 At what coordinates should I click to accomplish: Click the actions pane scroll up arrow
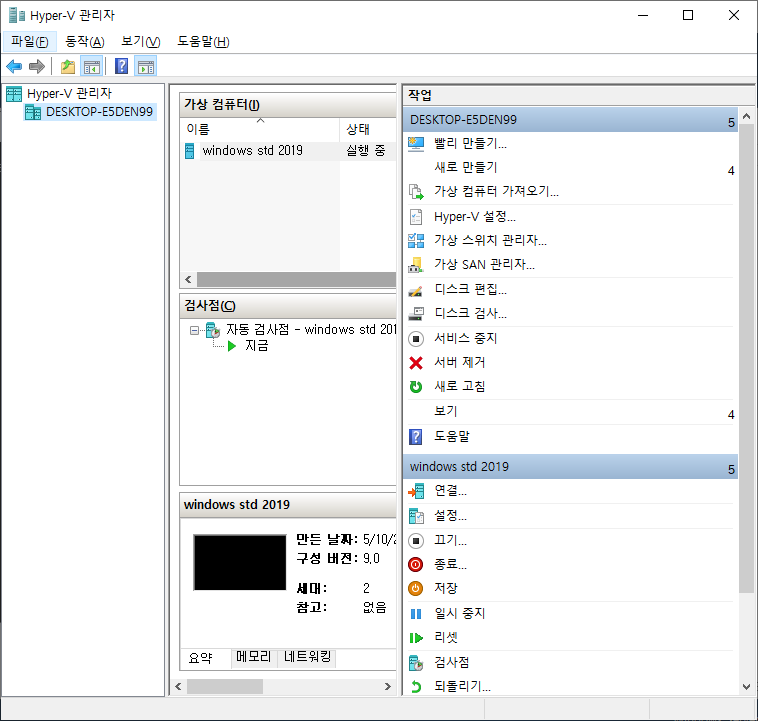point(746,116)
